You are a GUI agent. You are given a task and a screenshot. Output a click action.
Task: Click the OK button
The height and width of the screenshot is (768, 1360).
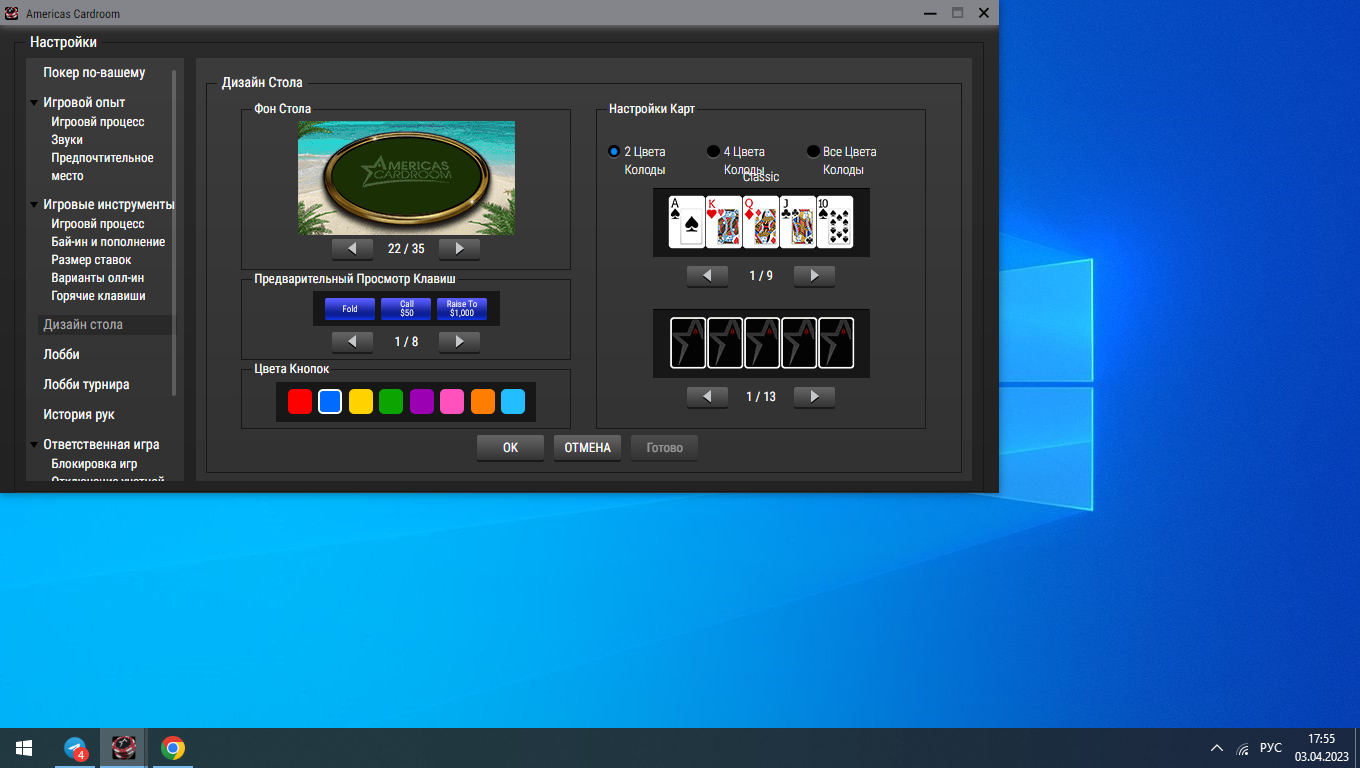click(510, 448)
